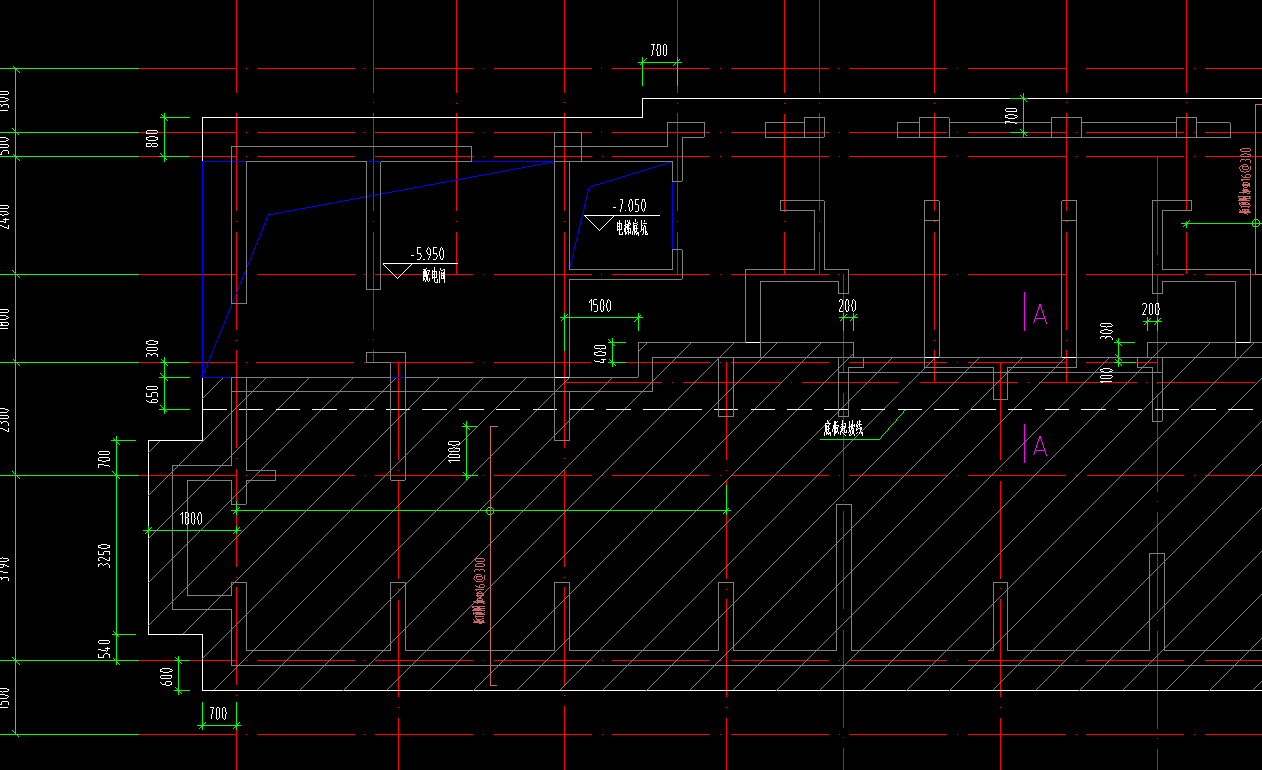This screenshot has height=770, width=1262.
Task: Pick the 800 vertical dimension text
Action: pyautogui.click(x=153, y=139)
